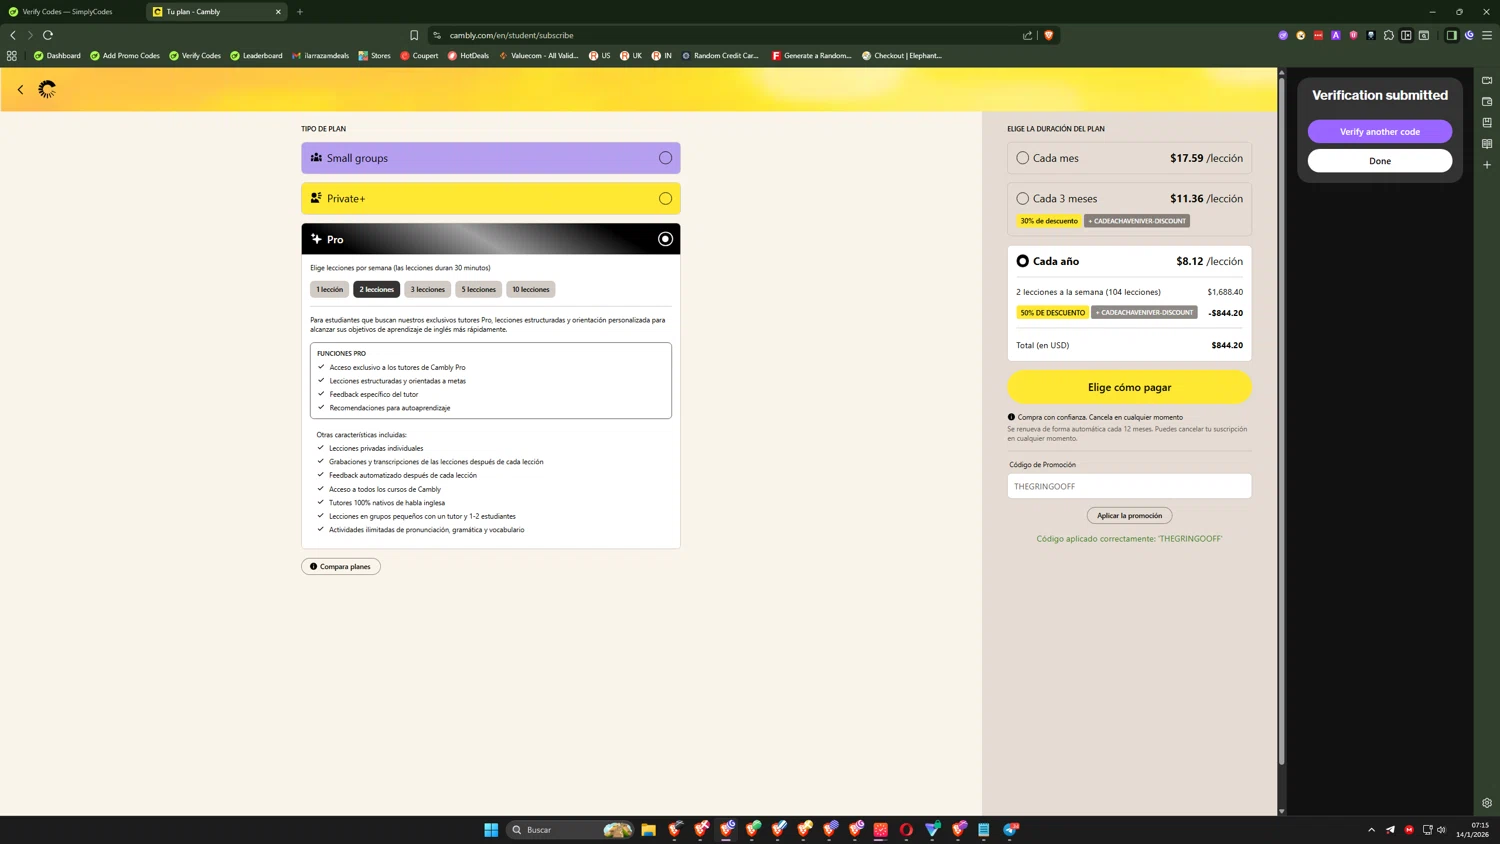Open a new tab with the plus icon
This screenshot has height=844, width=1500.
300,12
